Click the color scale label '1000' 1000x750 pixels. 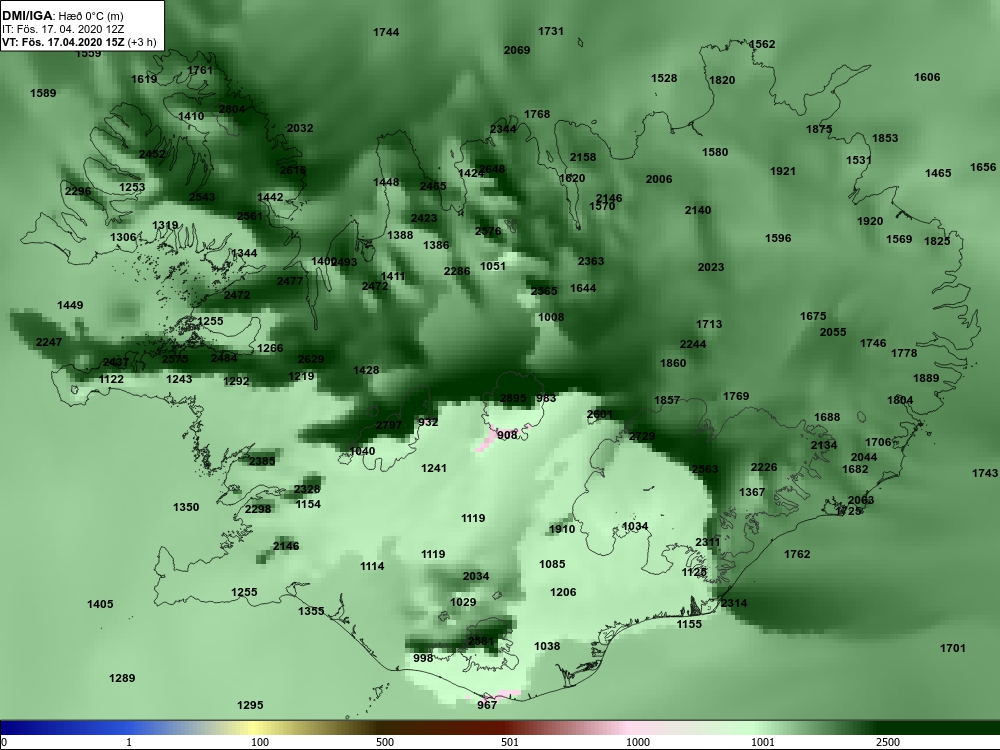[638, 742]
